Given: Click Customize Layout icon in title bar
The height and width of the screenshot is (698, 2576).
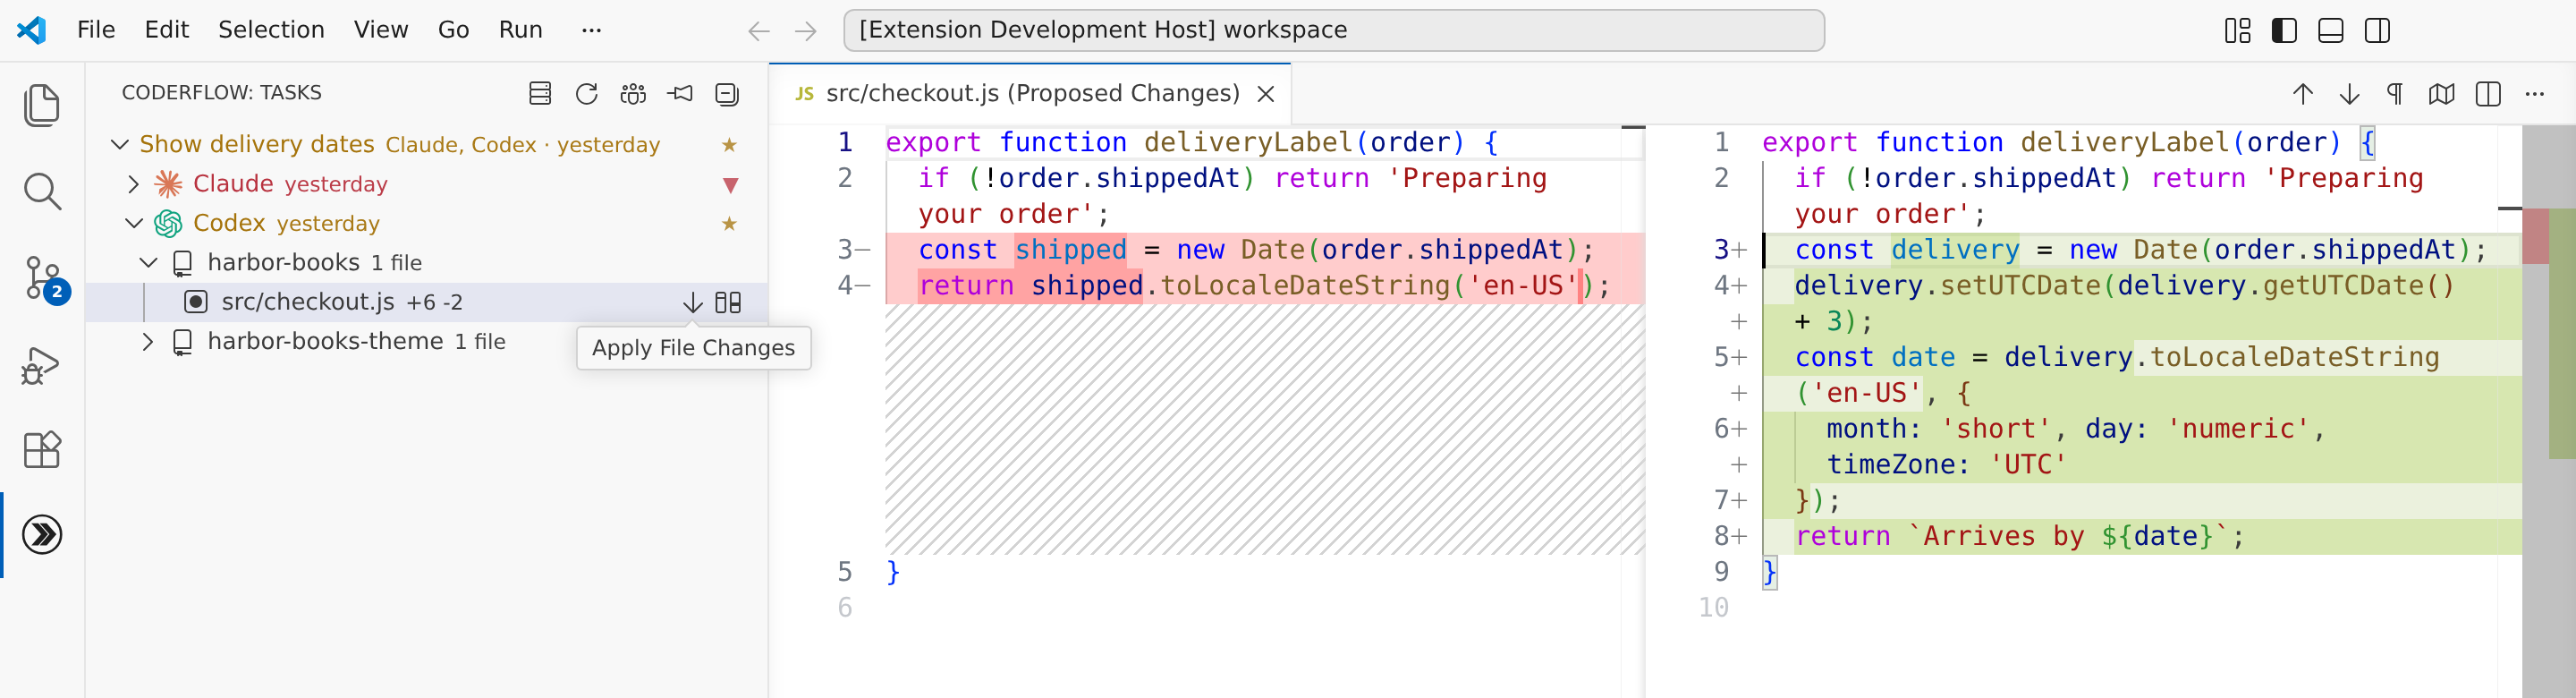Looking at the screenshot, I should click(x=2238, y=31).
